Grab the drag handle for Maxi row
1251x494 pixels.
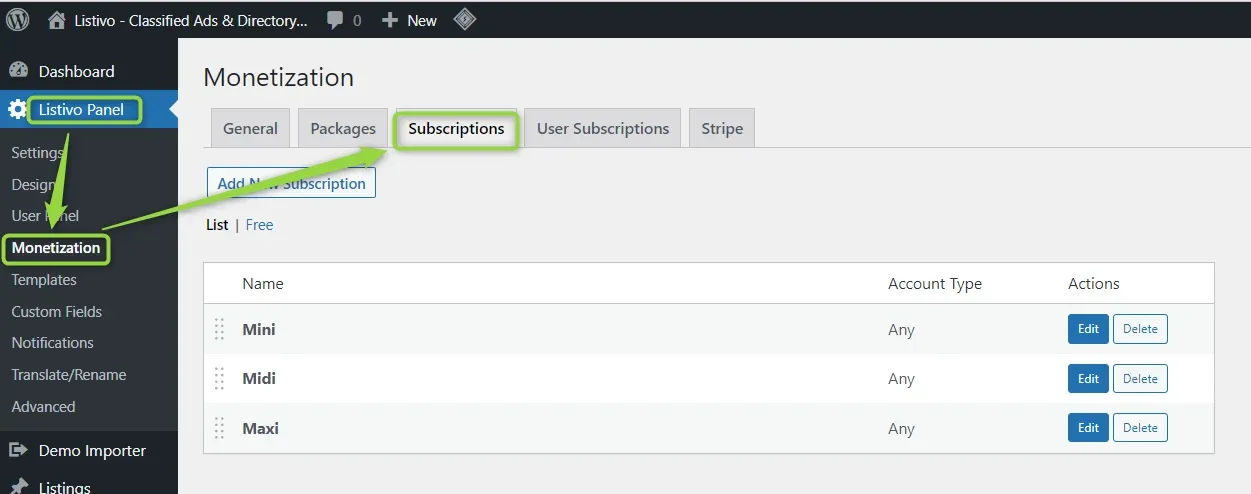(219, 428)
